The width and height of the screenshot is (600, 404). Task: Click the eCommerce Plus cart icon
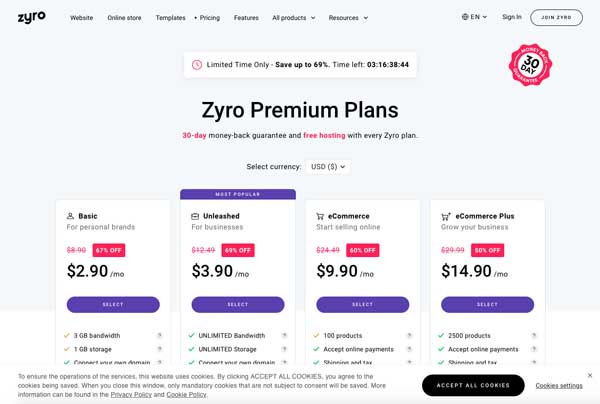coord(445,216)
